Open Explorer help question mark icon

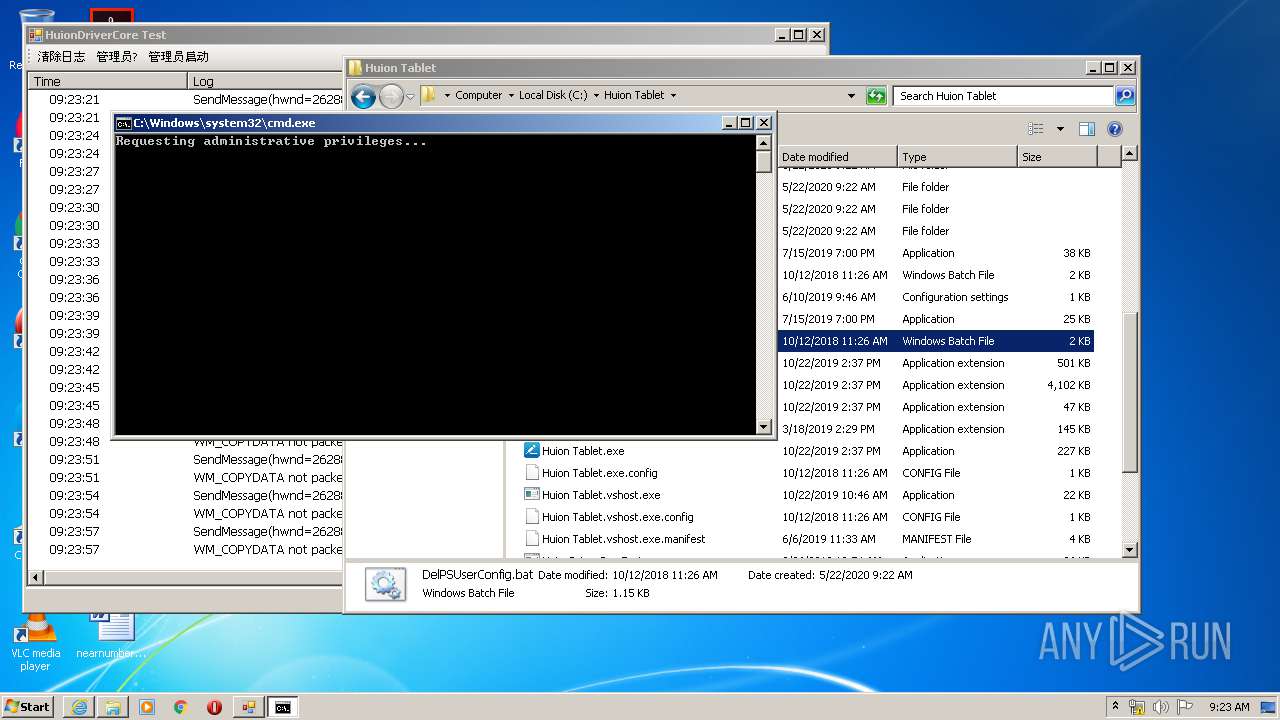click(x=1115, y=129)
